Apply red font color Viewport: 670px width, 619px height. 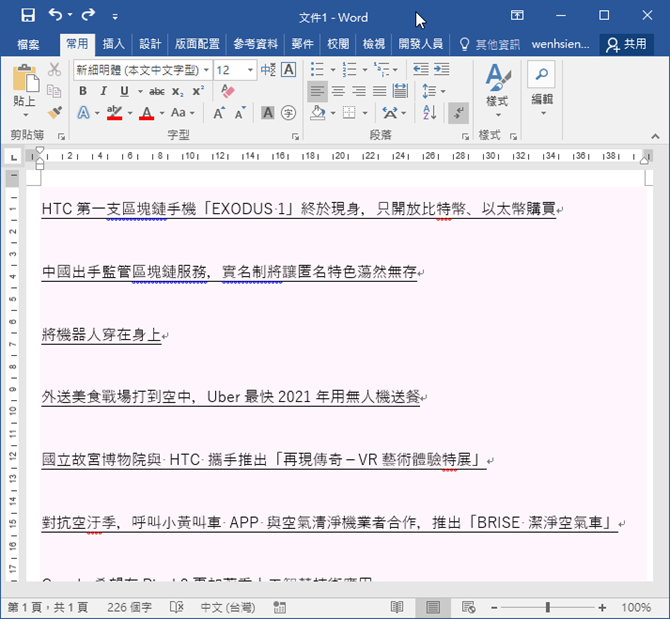147,113
